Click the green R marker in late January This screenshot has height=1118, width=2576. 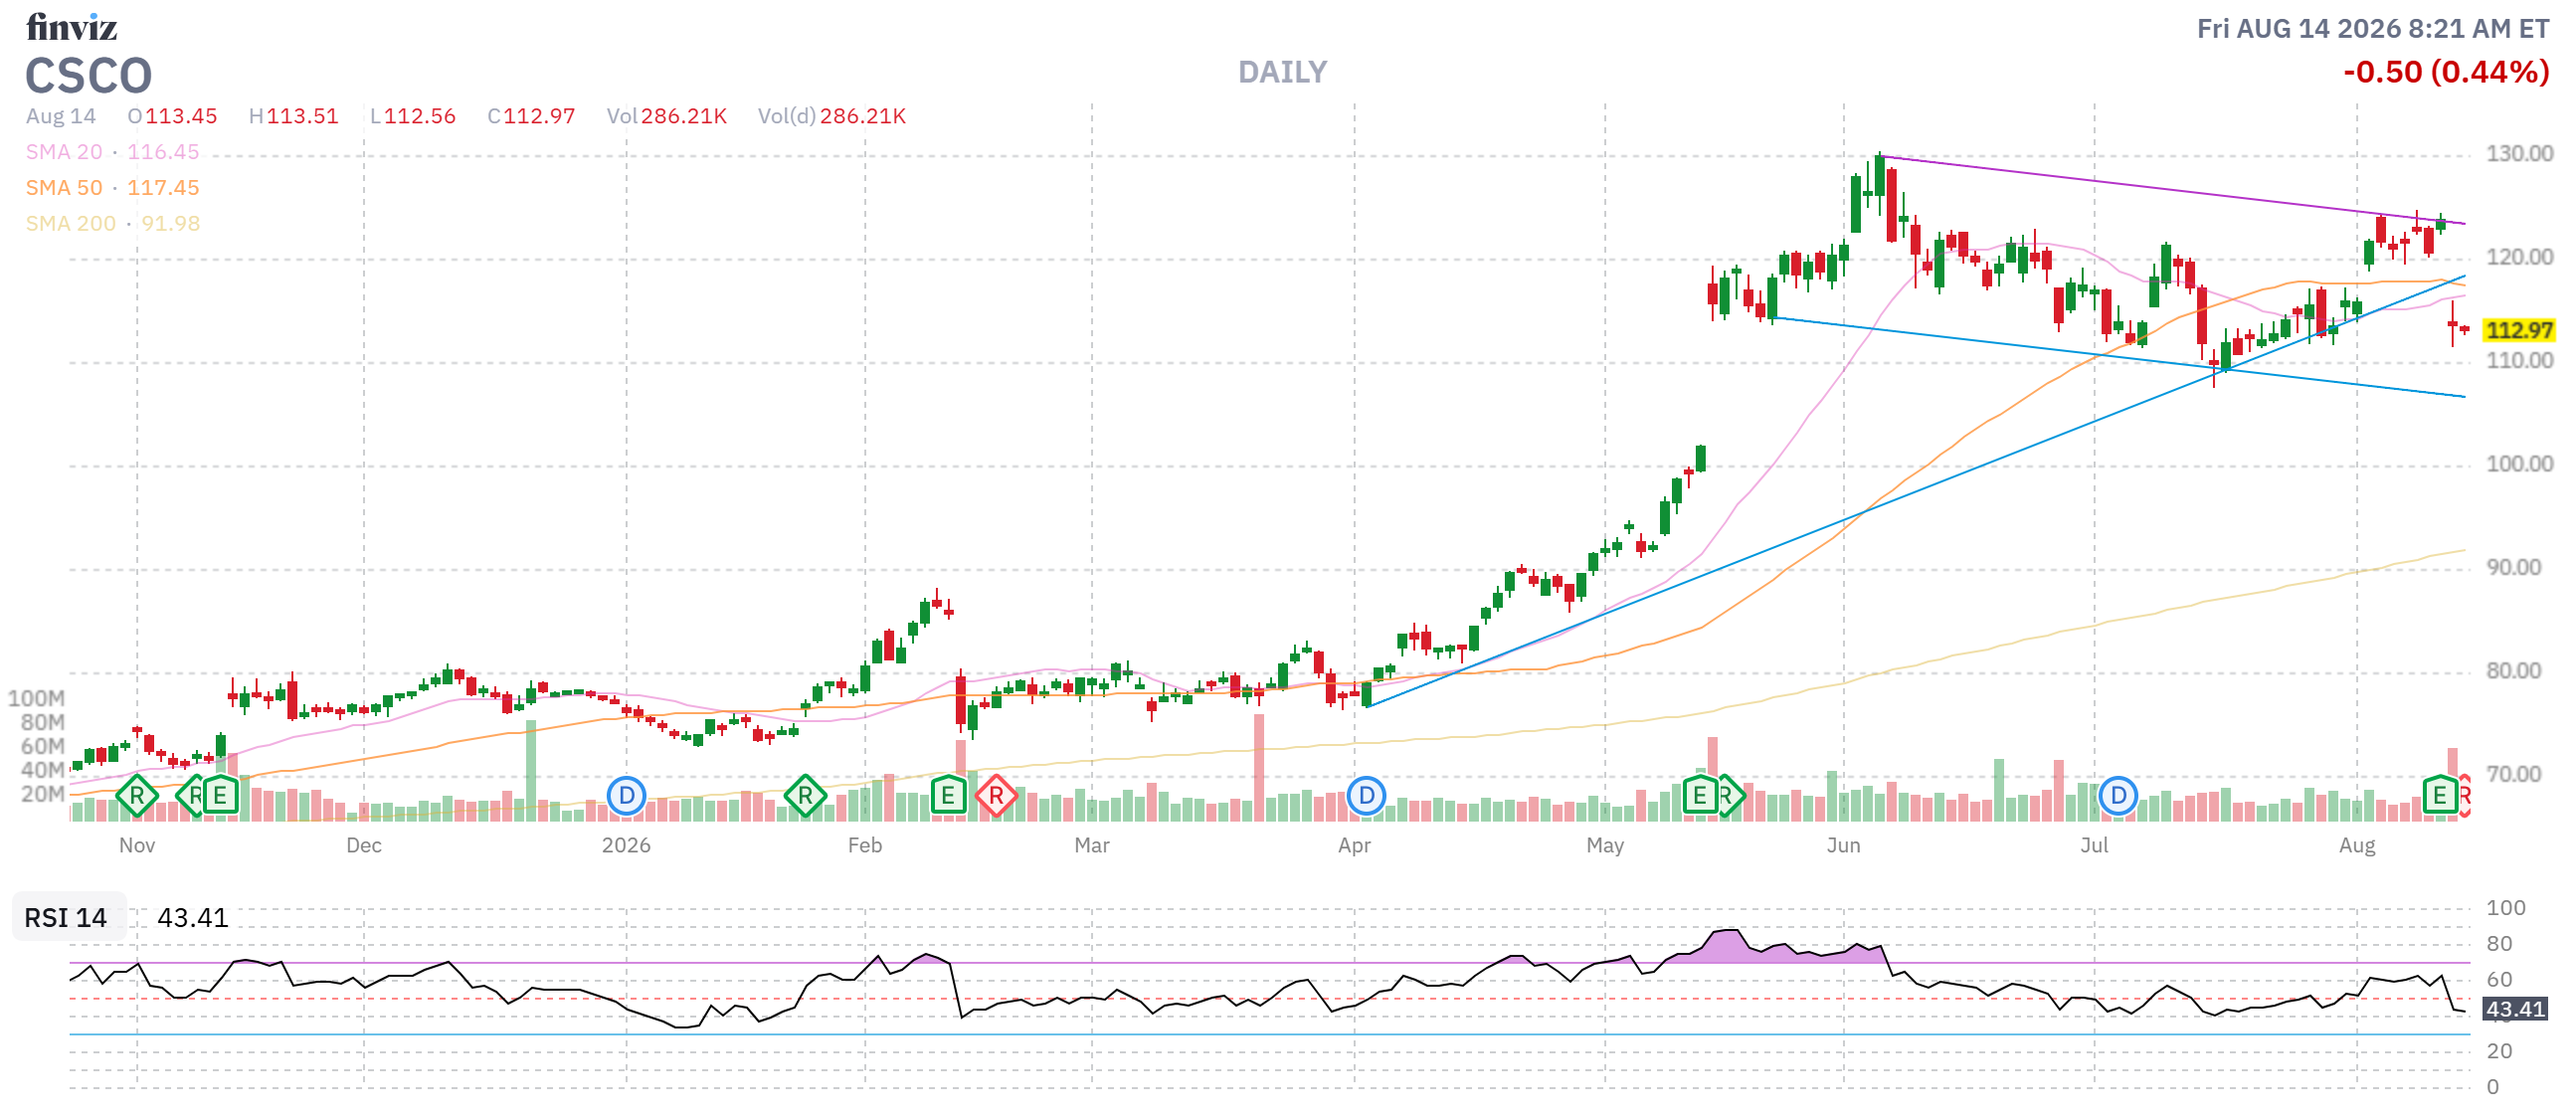pos(805,796)
